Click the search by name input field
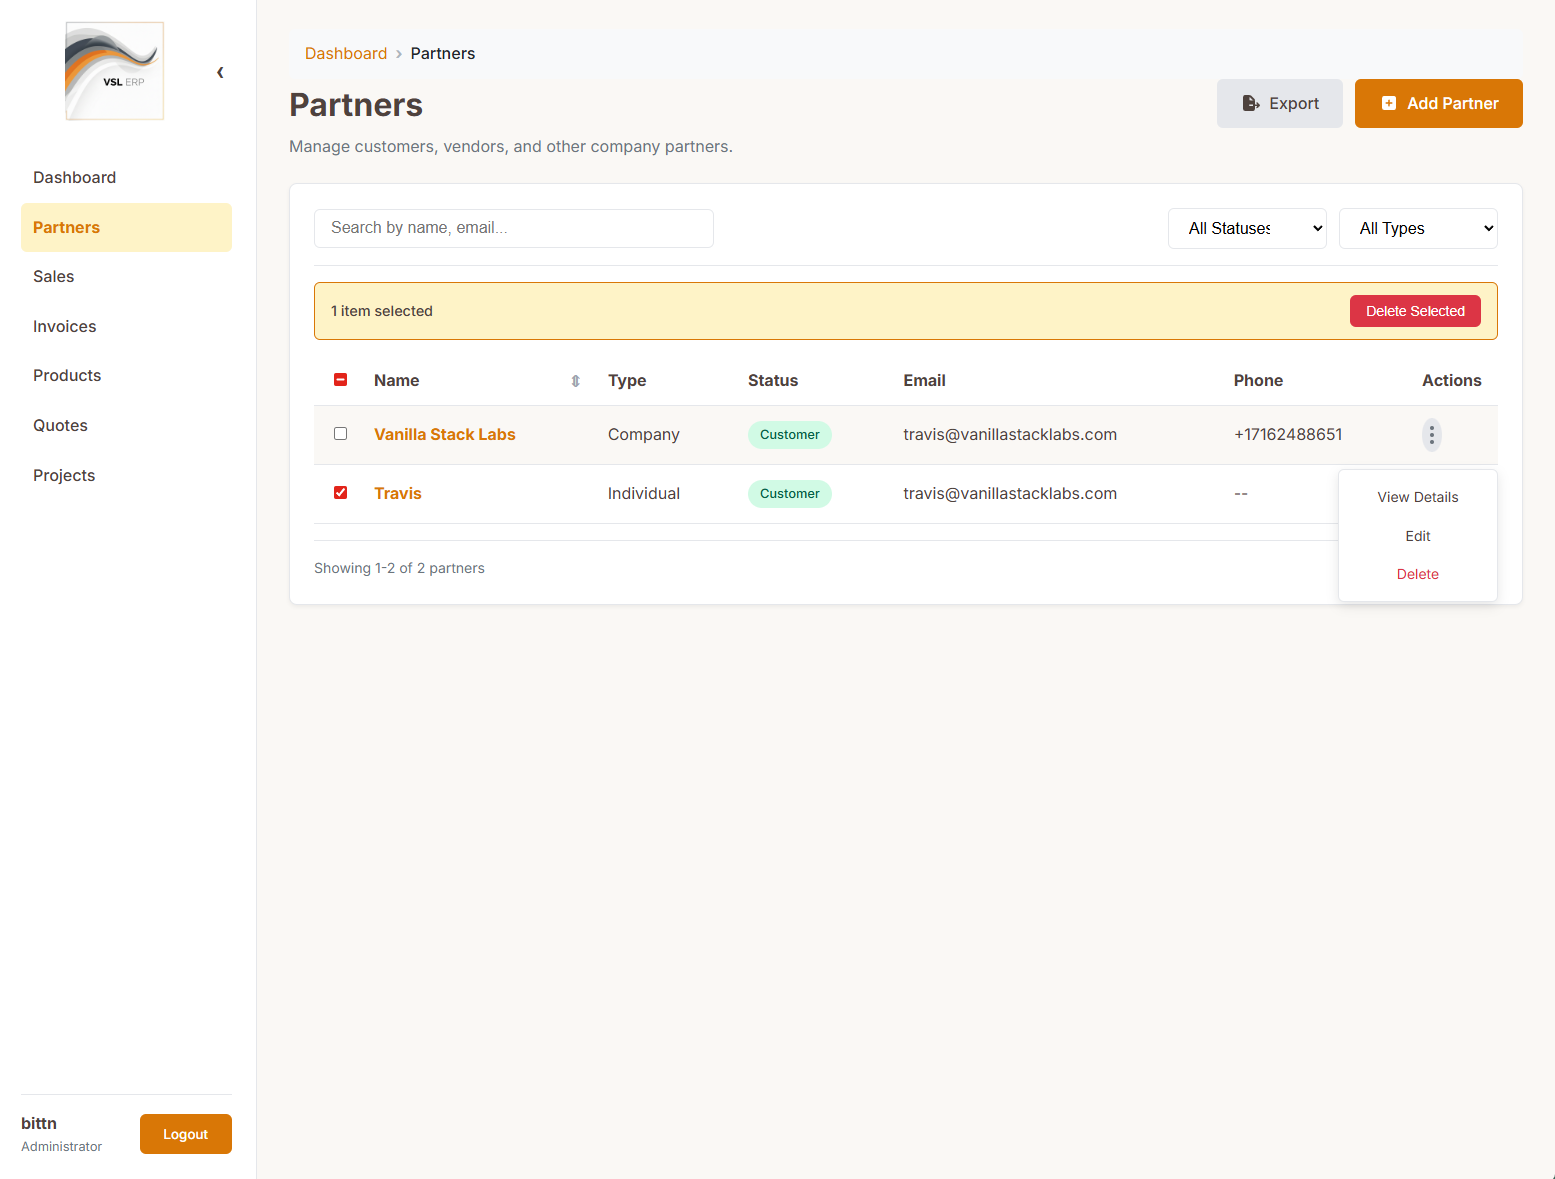1555x1179 pixels. [x=513, y=228]
